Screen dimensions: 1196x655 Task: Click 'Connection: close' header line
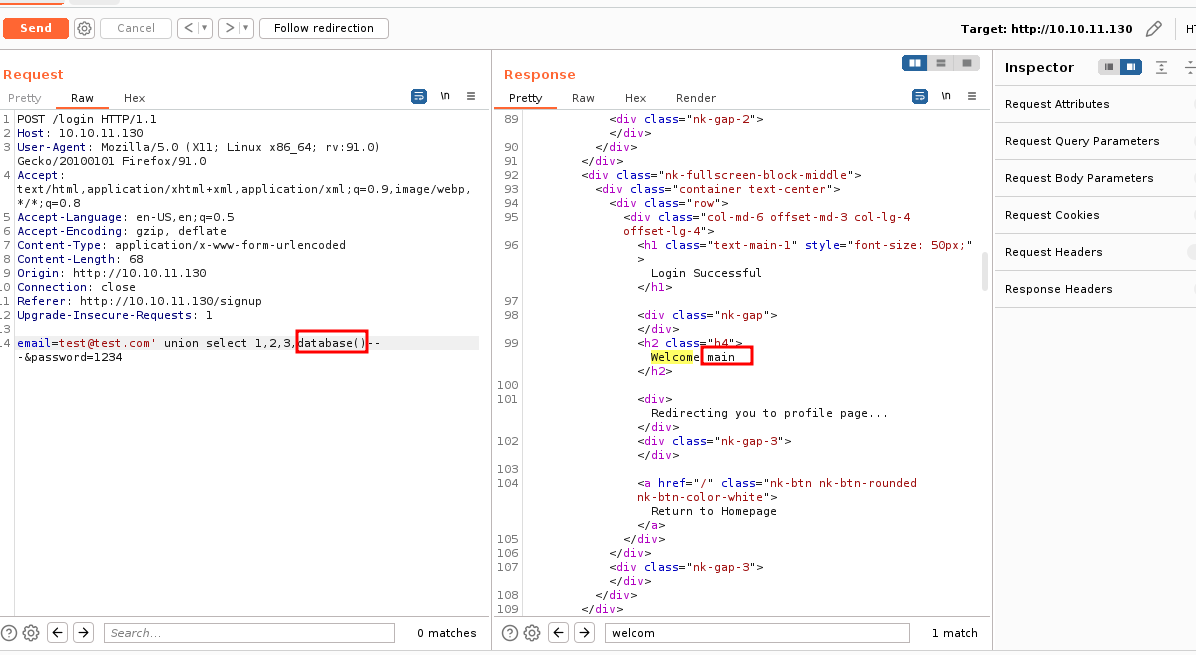76,287
